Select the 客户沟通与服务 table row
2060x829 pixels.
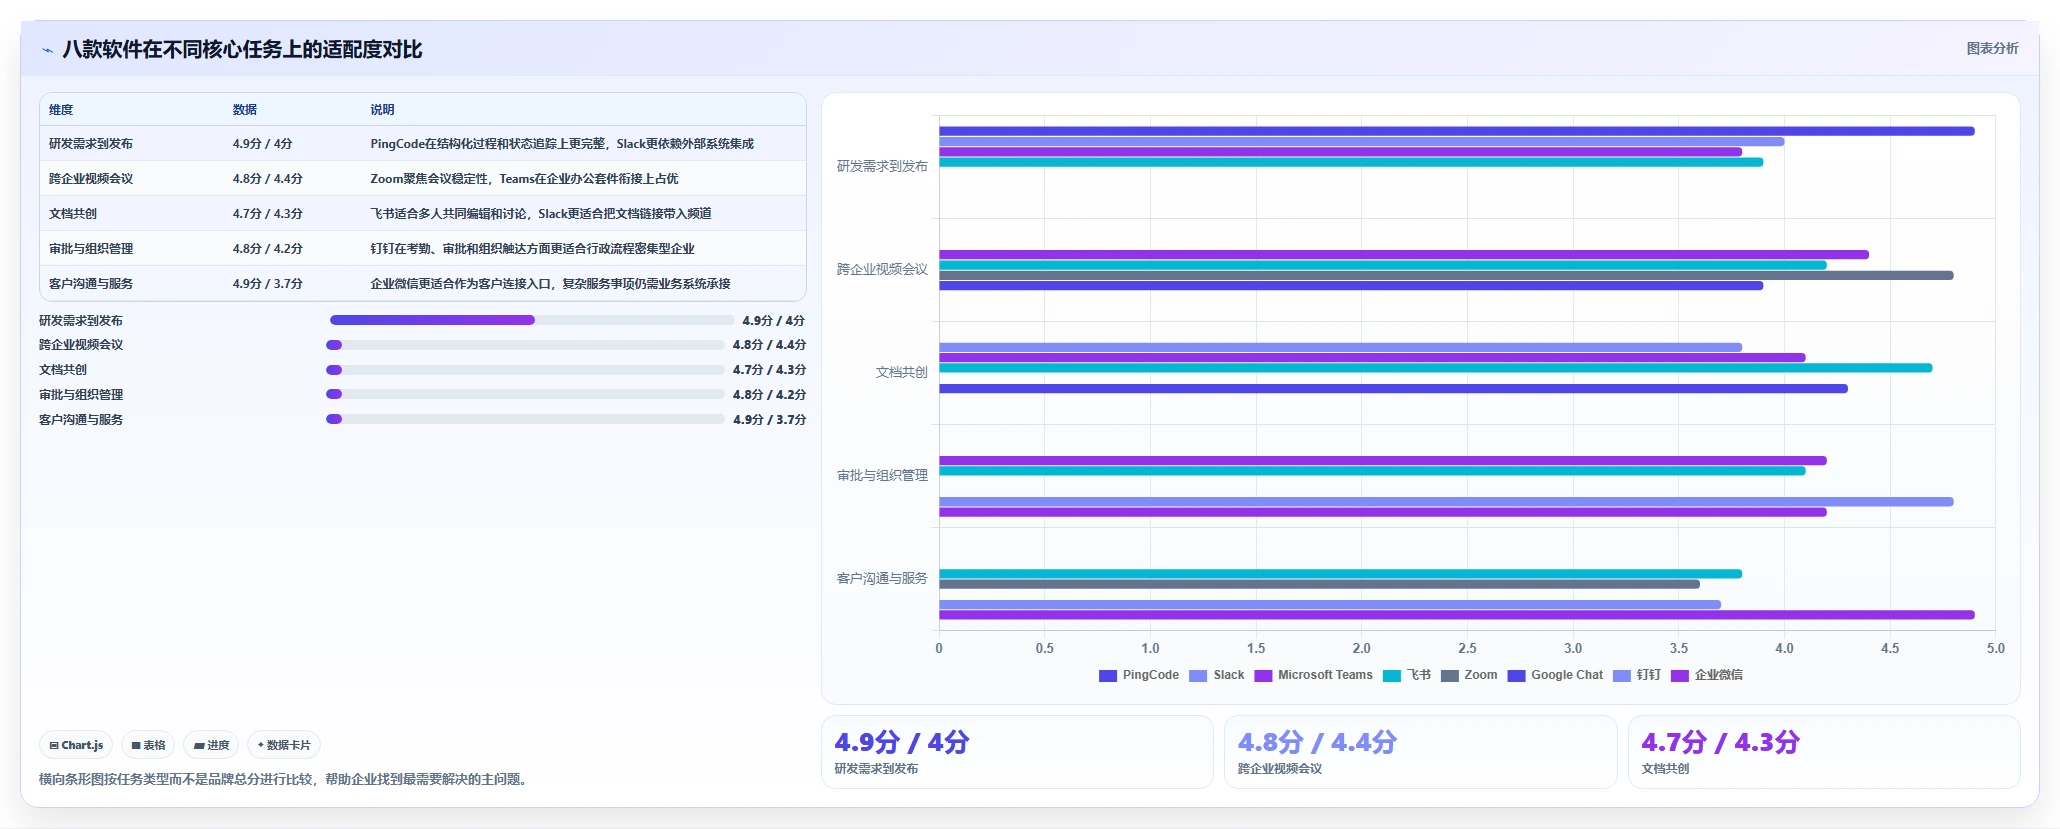tap(423, 284)
